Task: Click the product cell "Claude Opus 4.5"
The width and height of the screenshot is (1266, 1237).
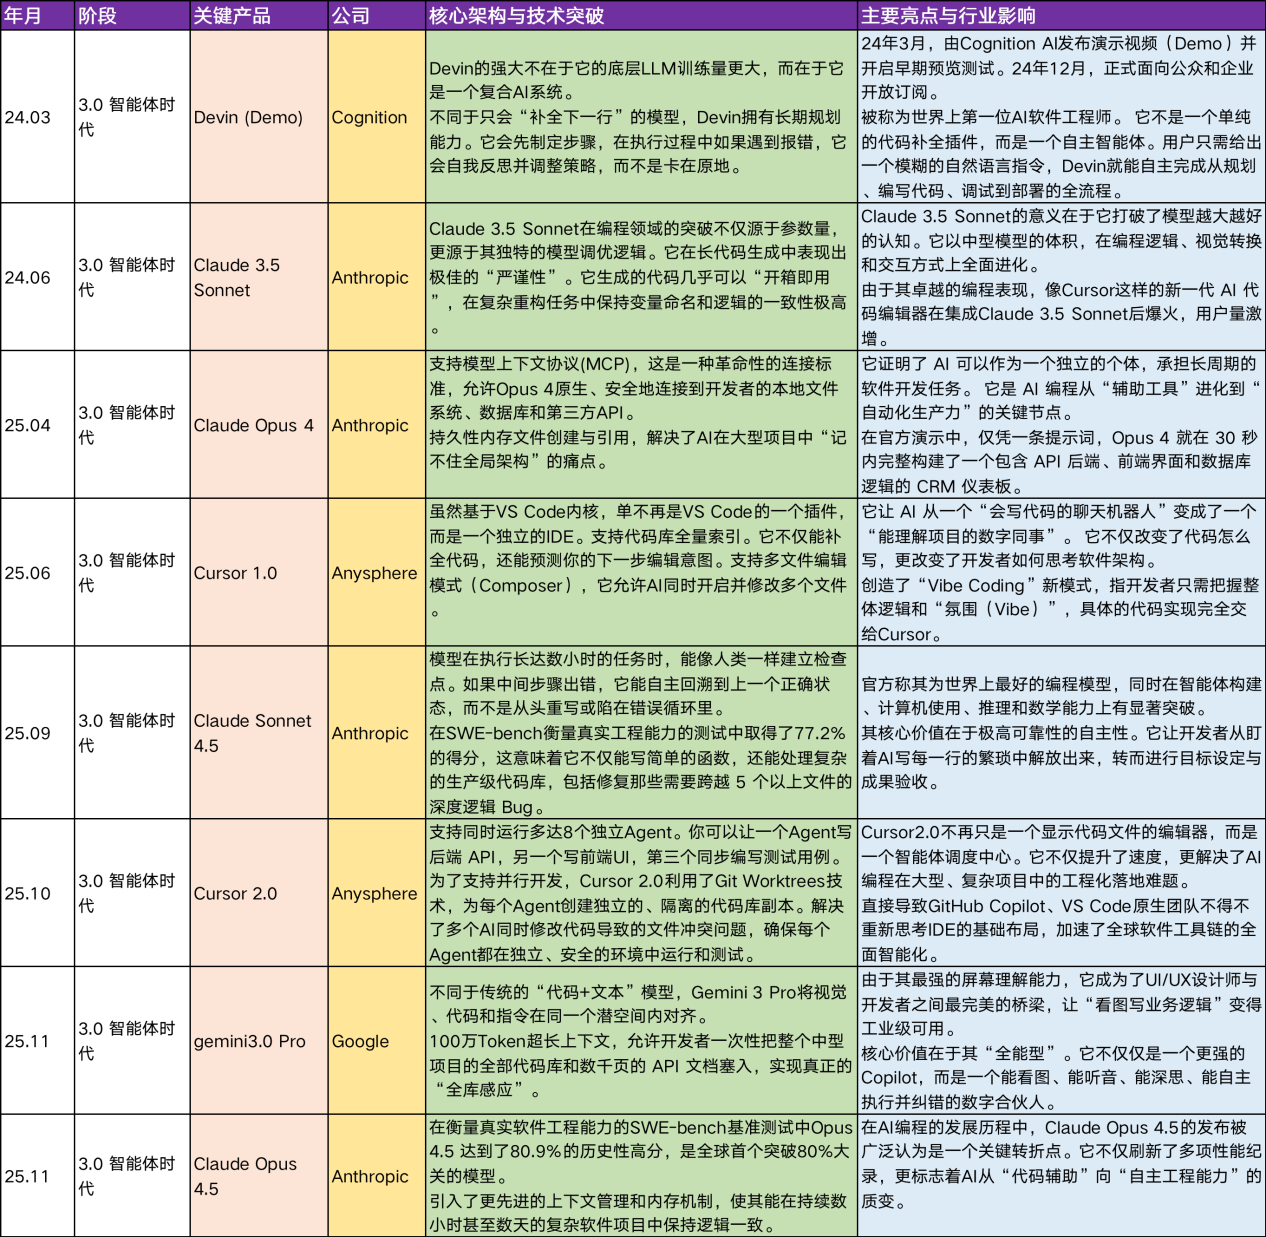Action: point(259,1176)
